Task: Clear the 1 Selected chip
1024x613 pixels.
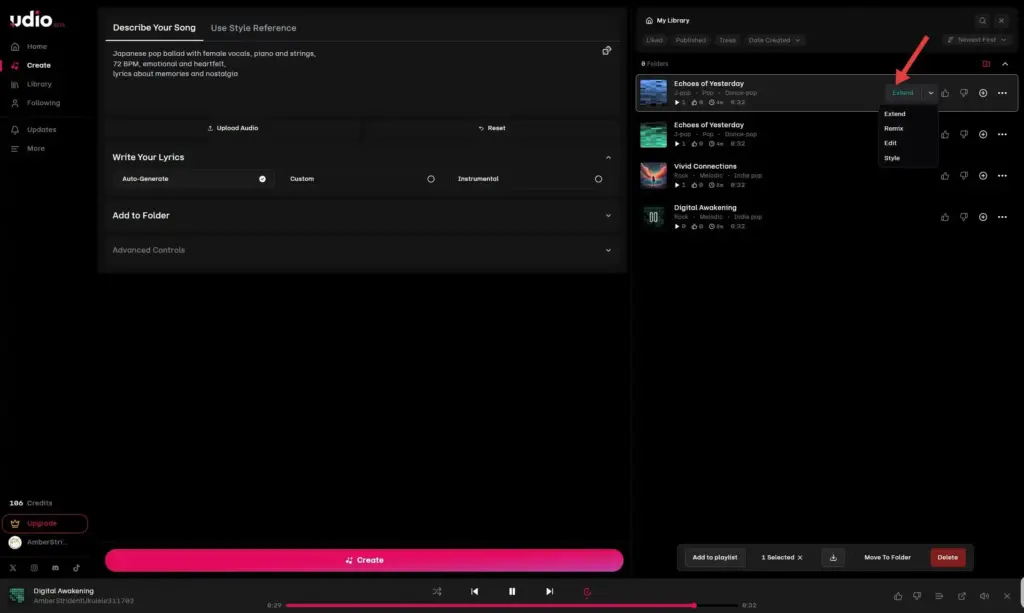Action: coord(800,558)
